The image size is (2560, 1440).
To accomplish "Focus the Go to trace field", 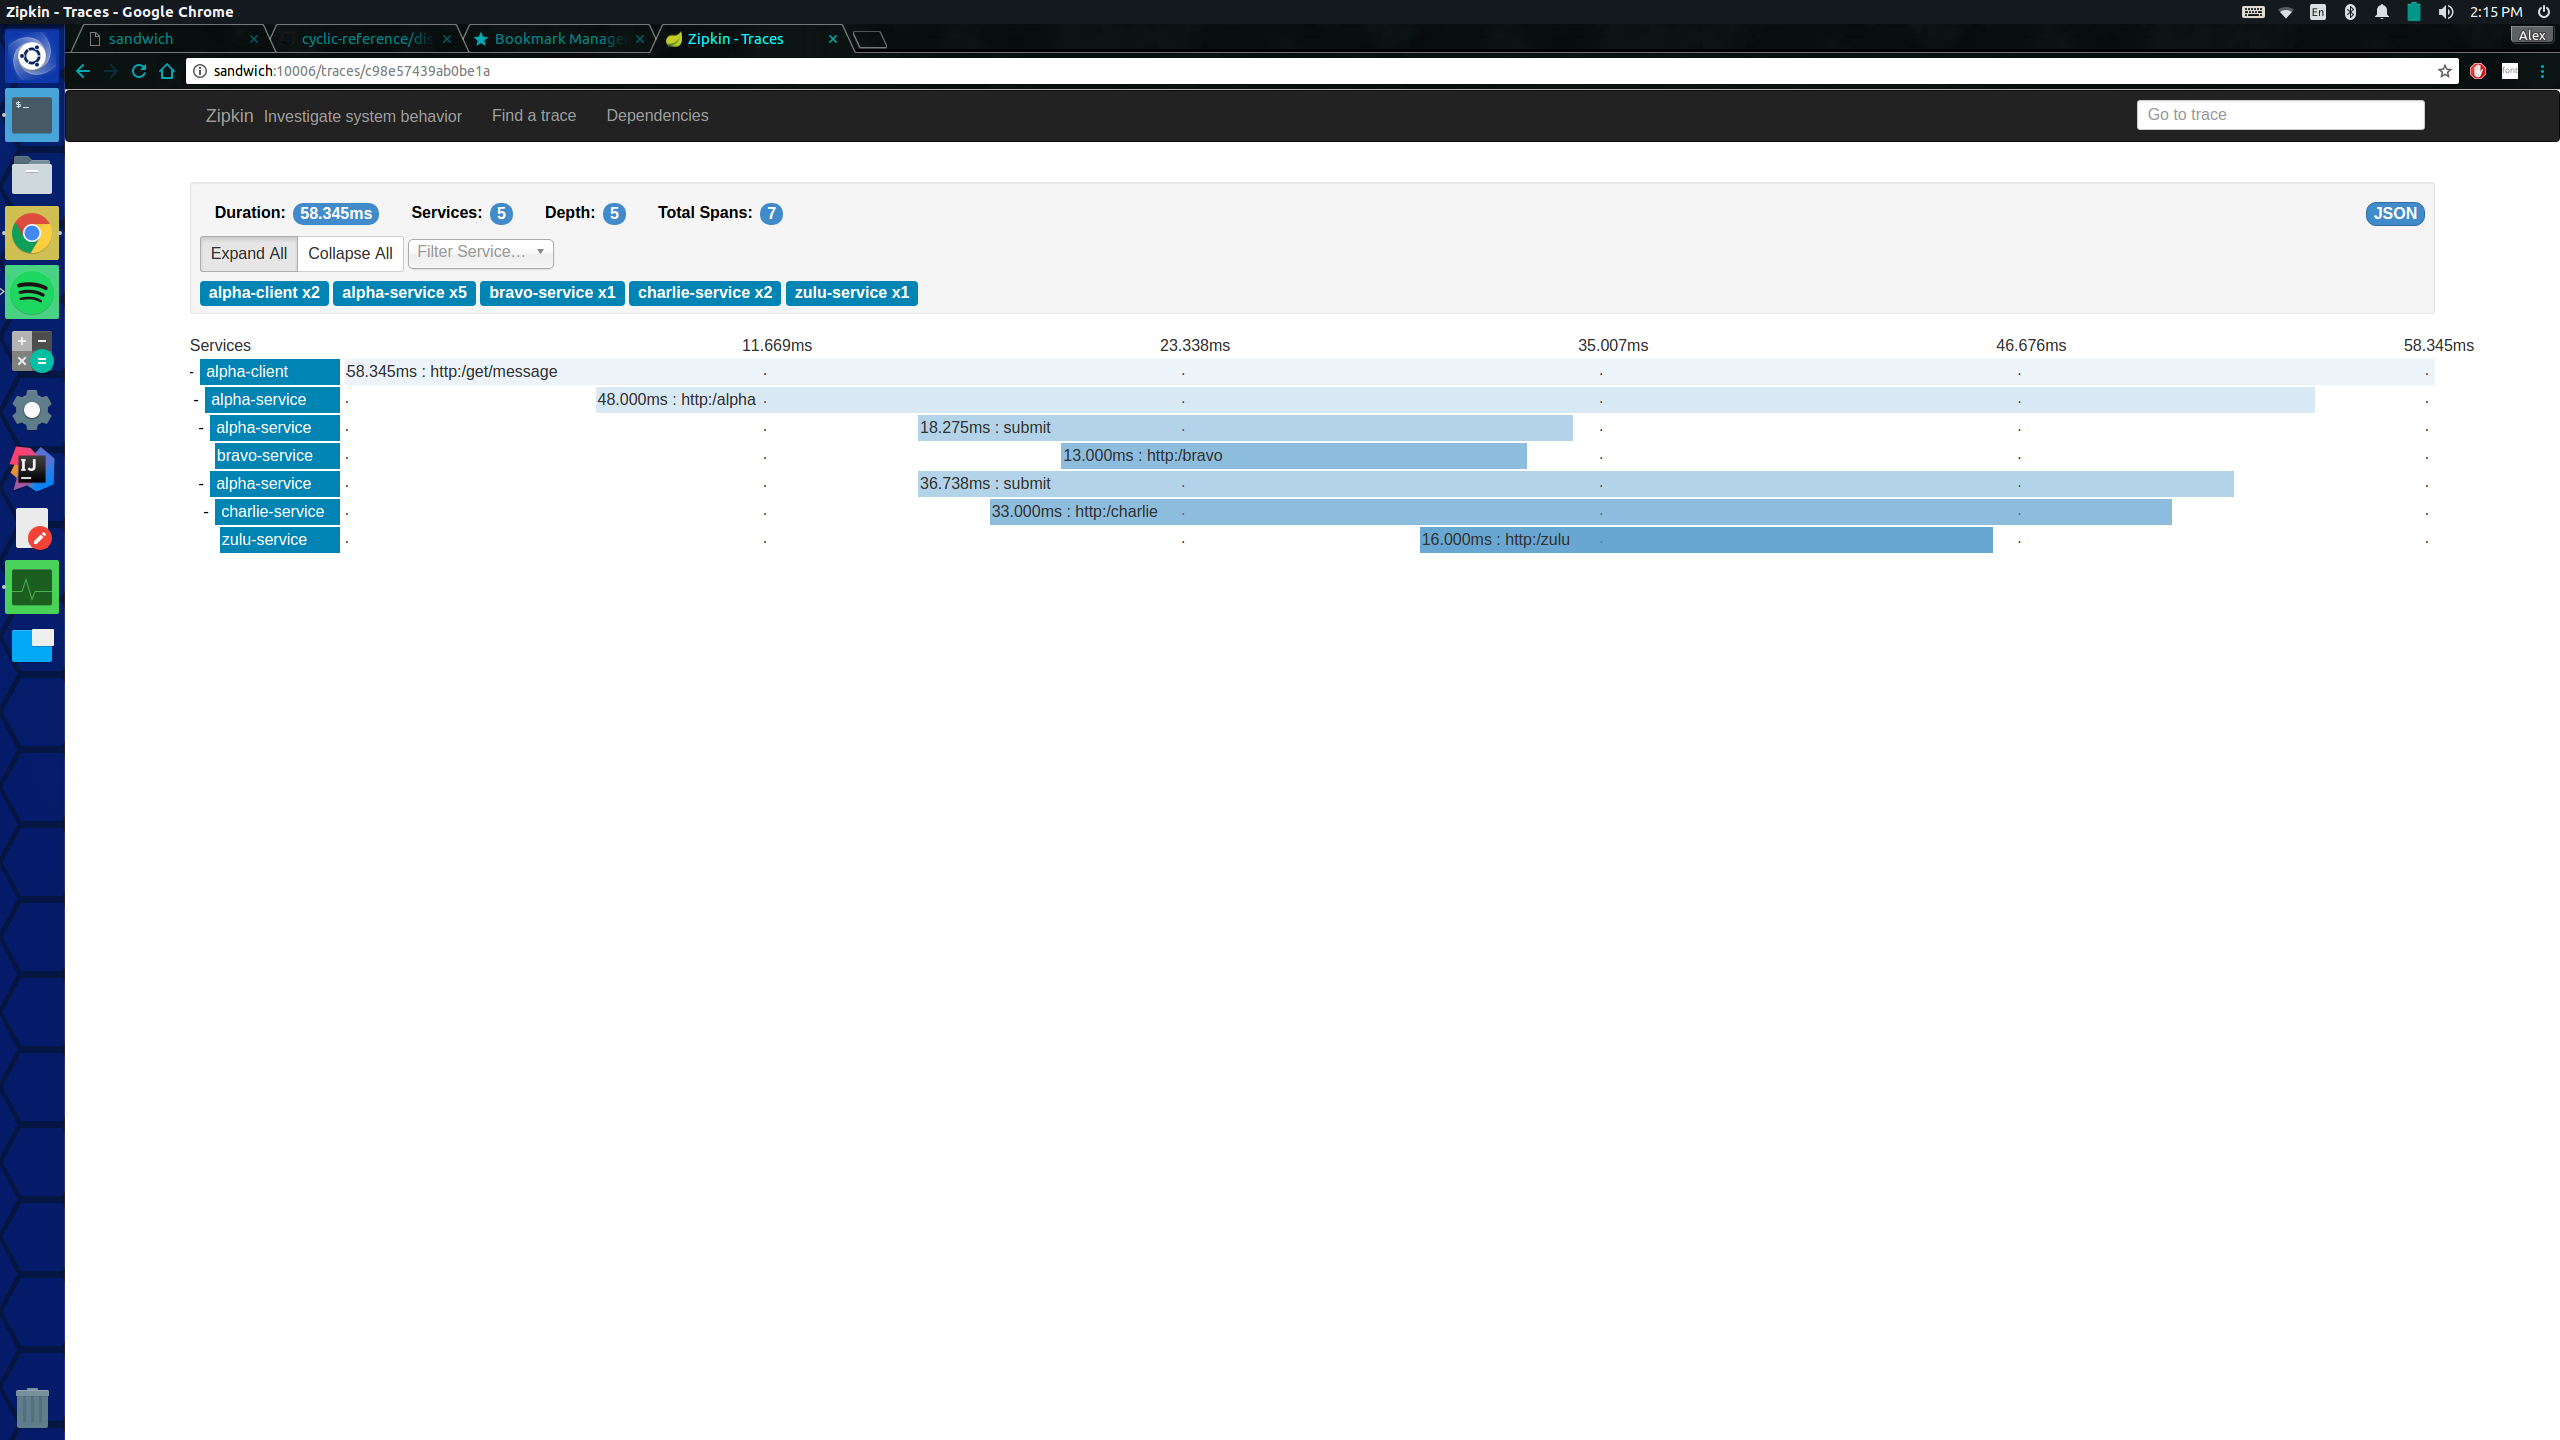I will (x=2280, y=115).
